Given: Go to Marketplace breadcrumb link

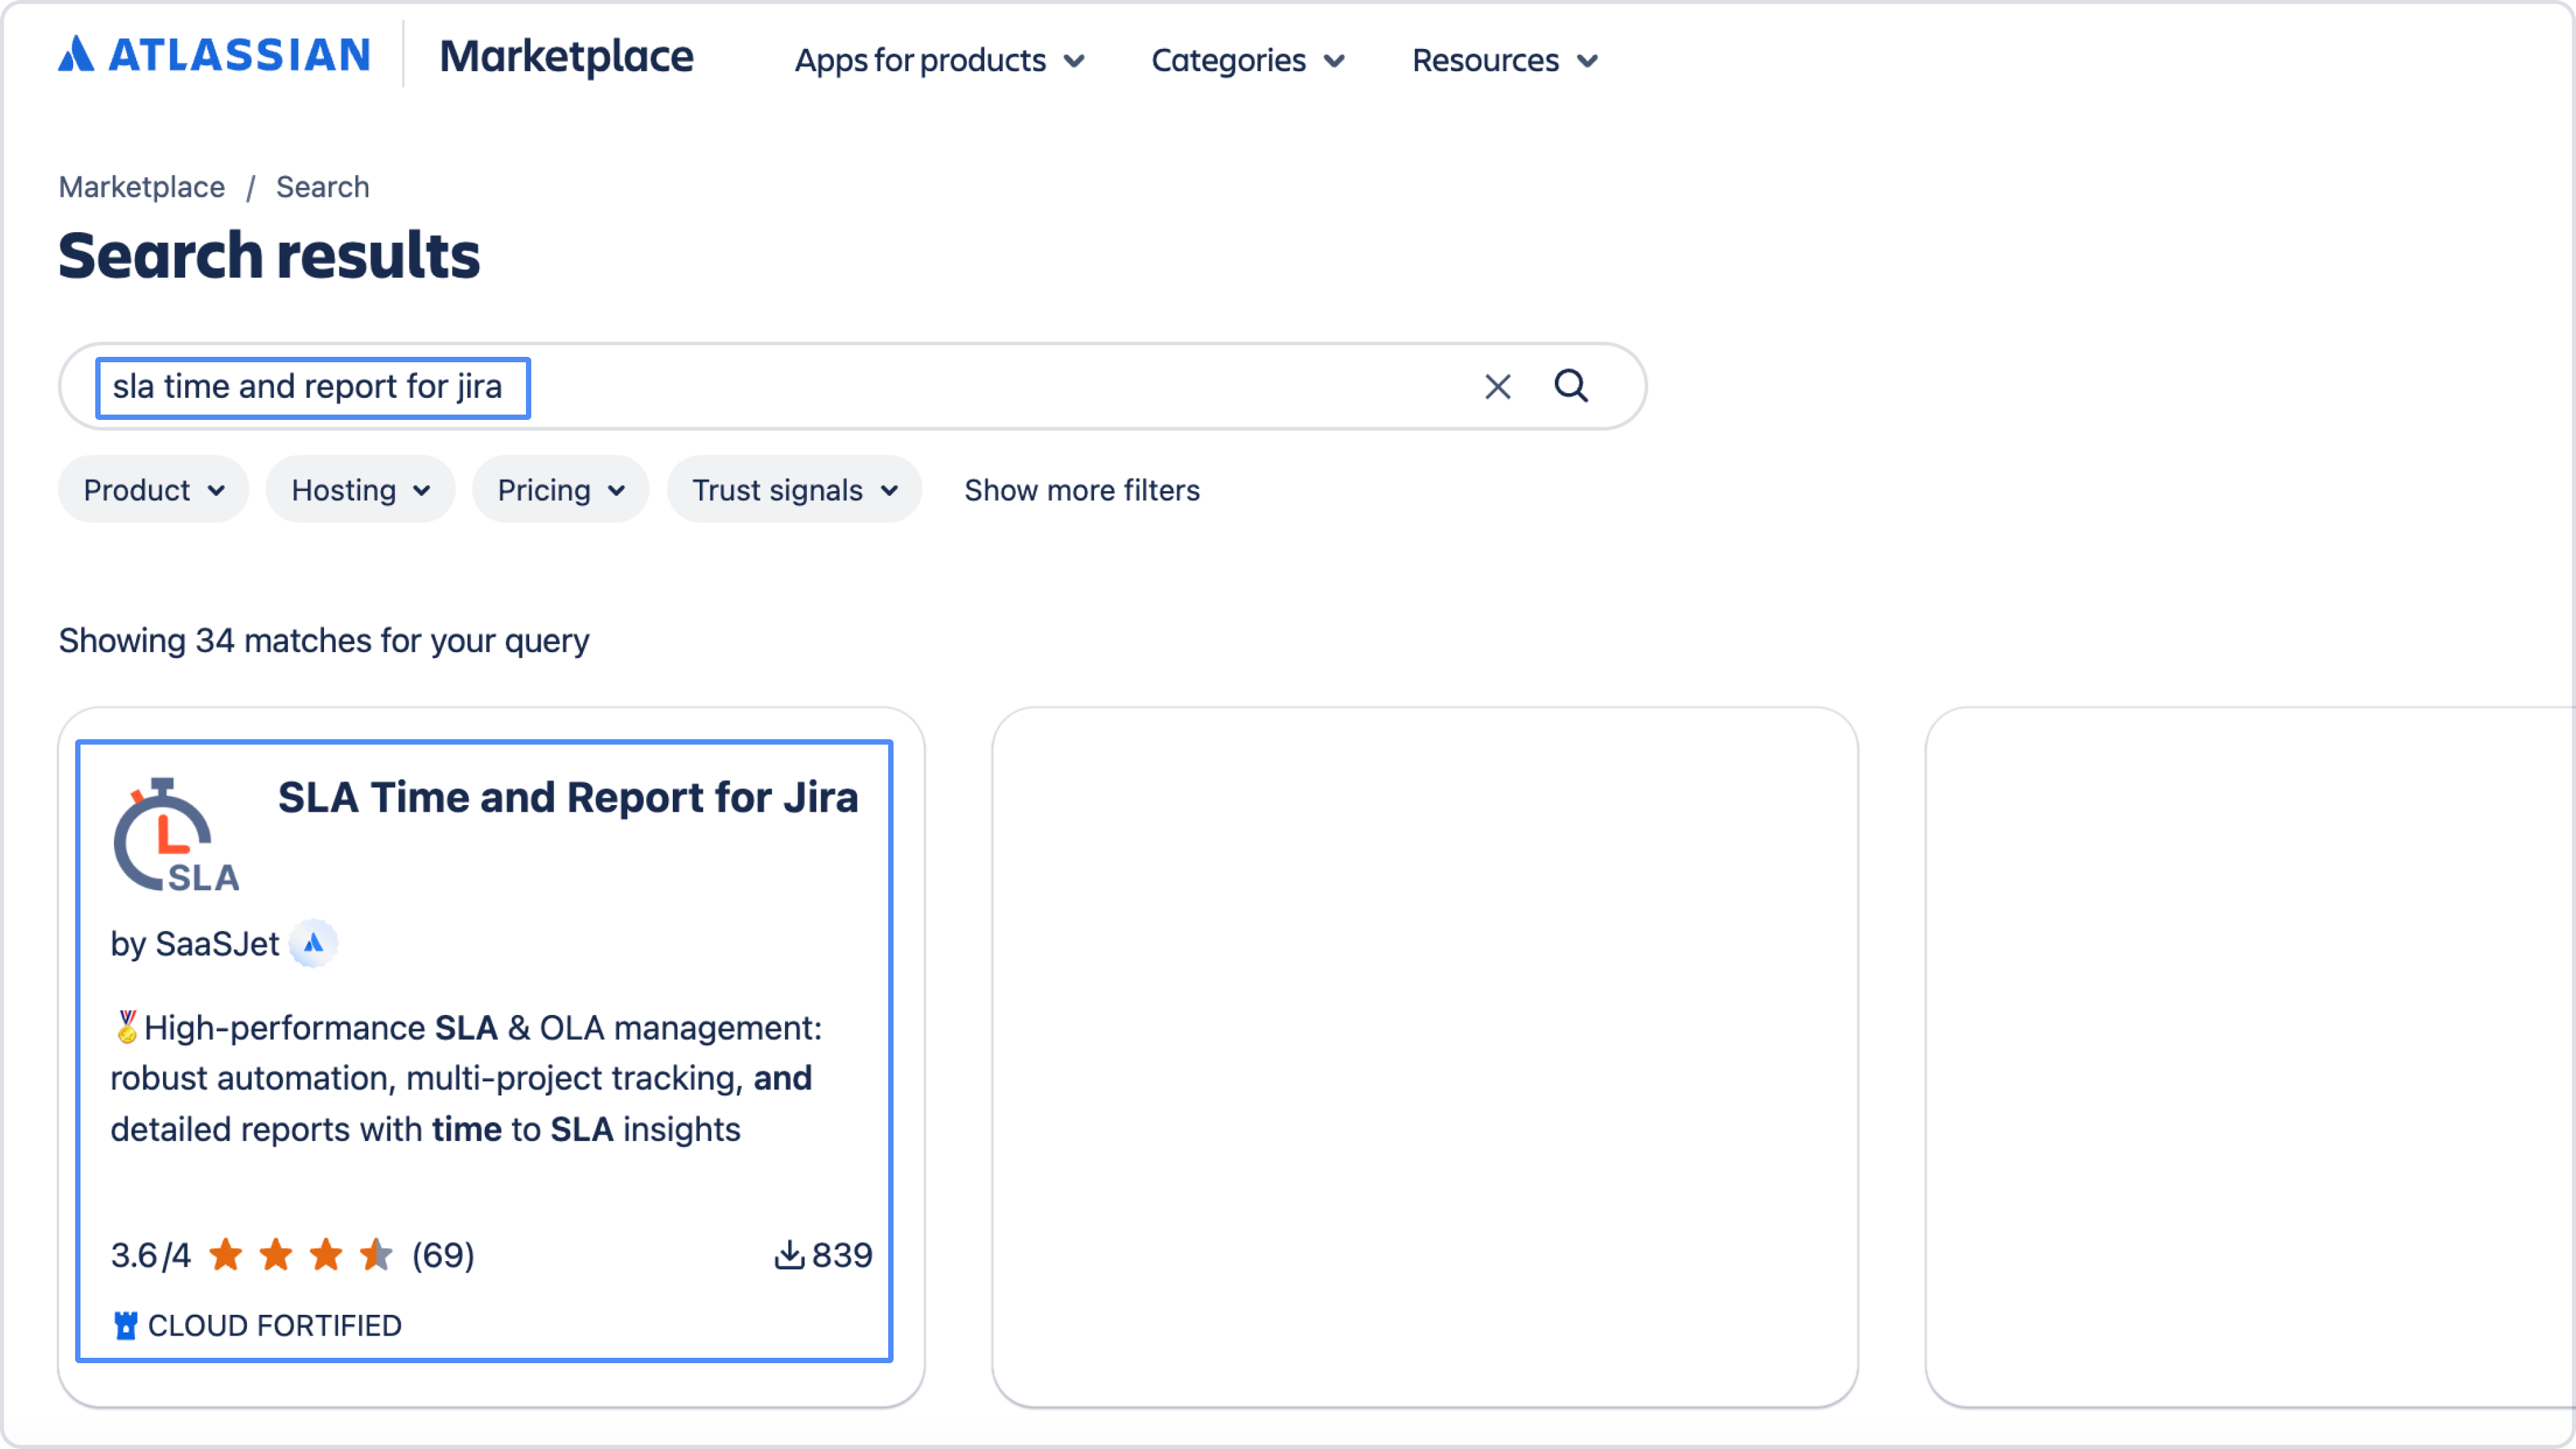Looking at the screenshot, I should [141, 187].
